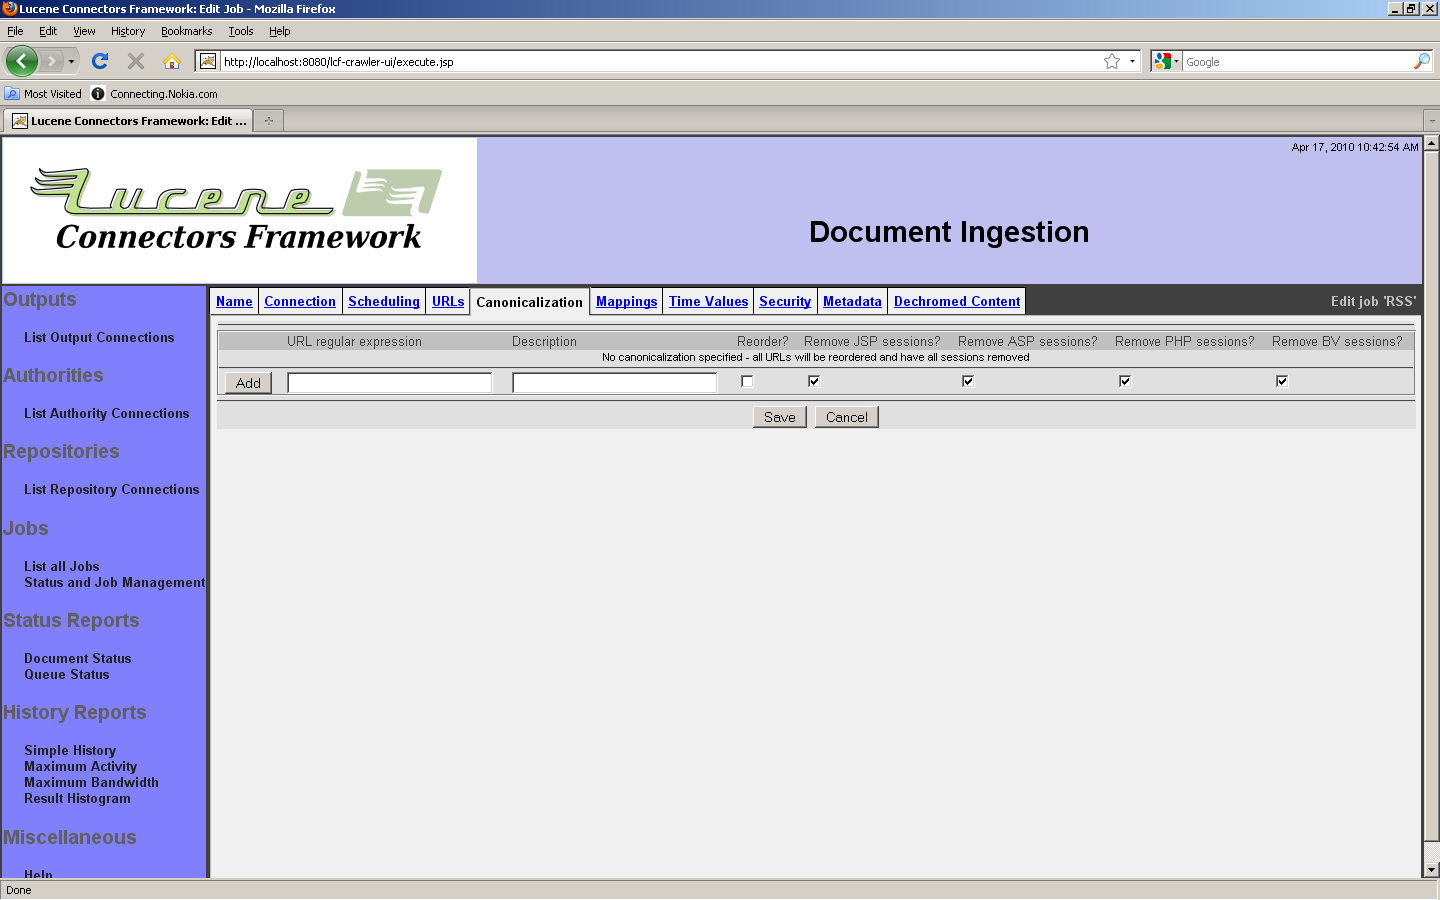The height and width of the screenshot is (900, 1440).
Task: Click the Reload page icon
Action: coord(100,61)
